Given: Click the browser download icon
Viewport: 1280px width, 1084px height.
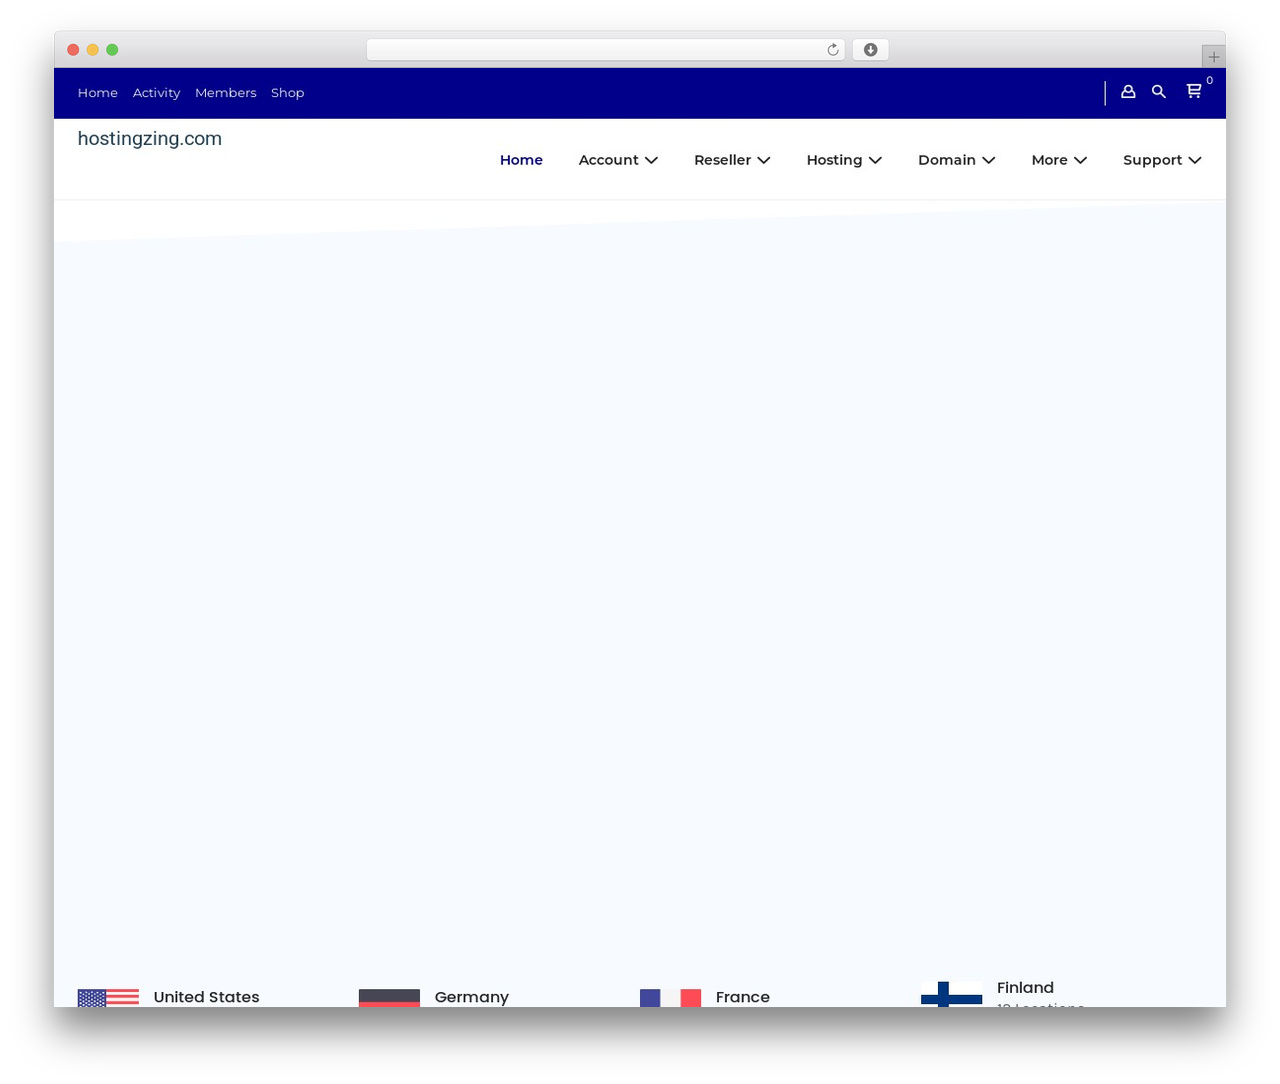Looking at the screenshot, I should point(871,50).
